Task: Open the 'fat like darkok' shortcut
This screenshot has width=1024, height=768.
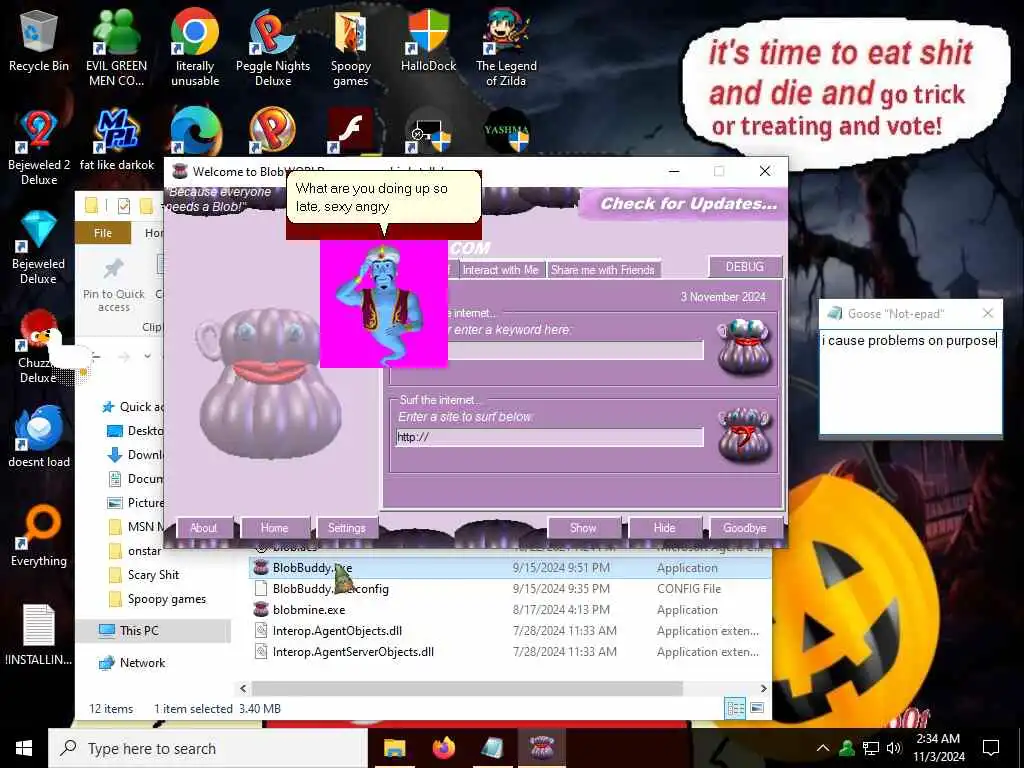Action: (x=117, y=140)
